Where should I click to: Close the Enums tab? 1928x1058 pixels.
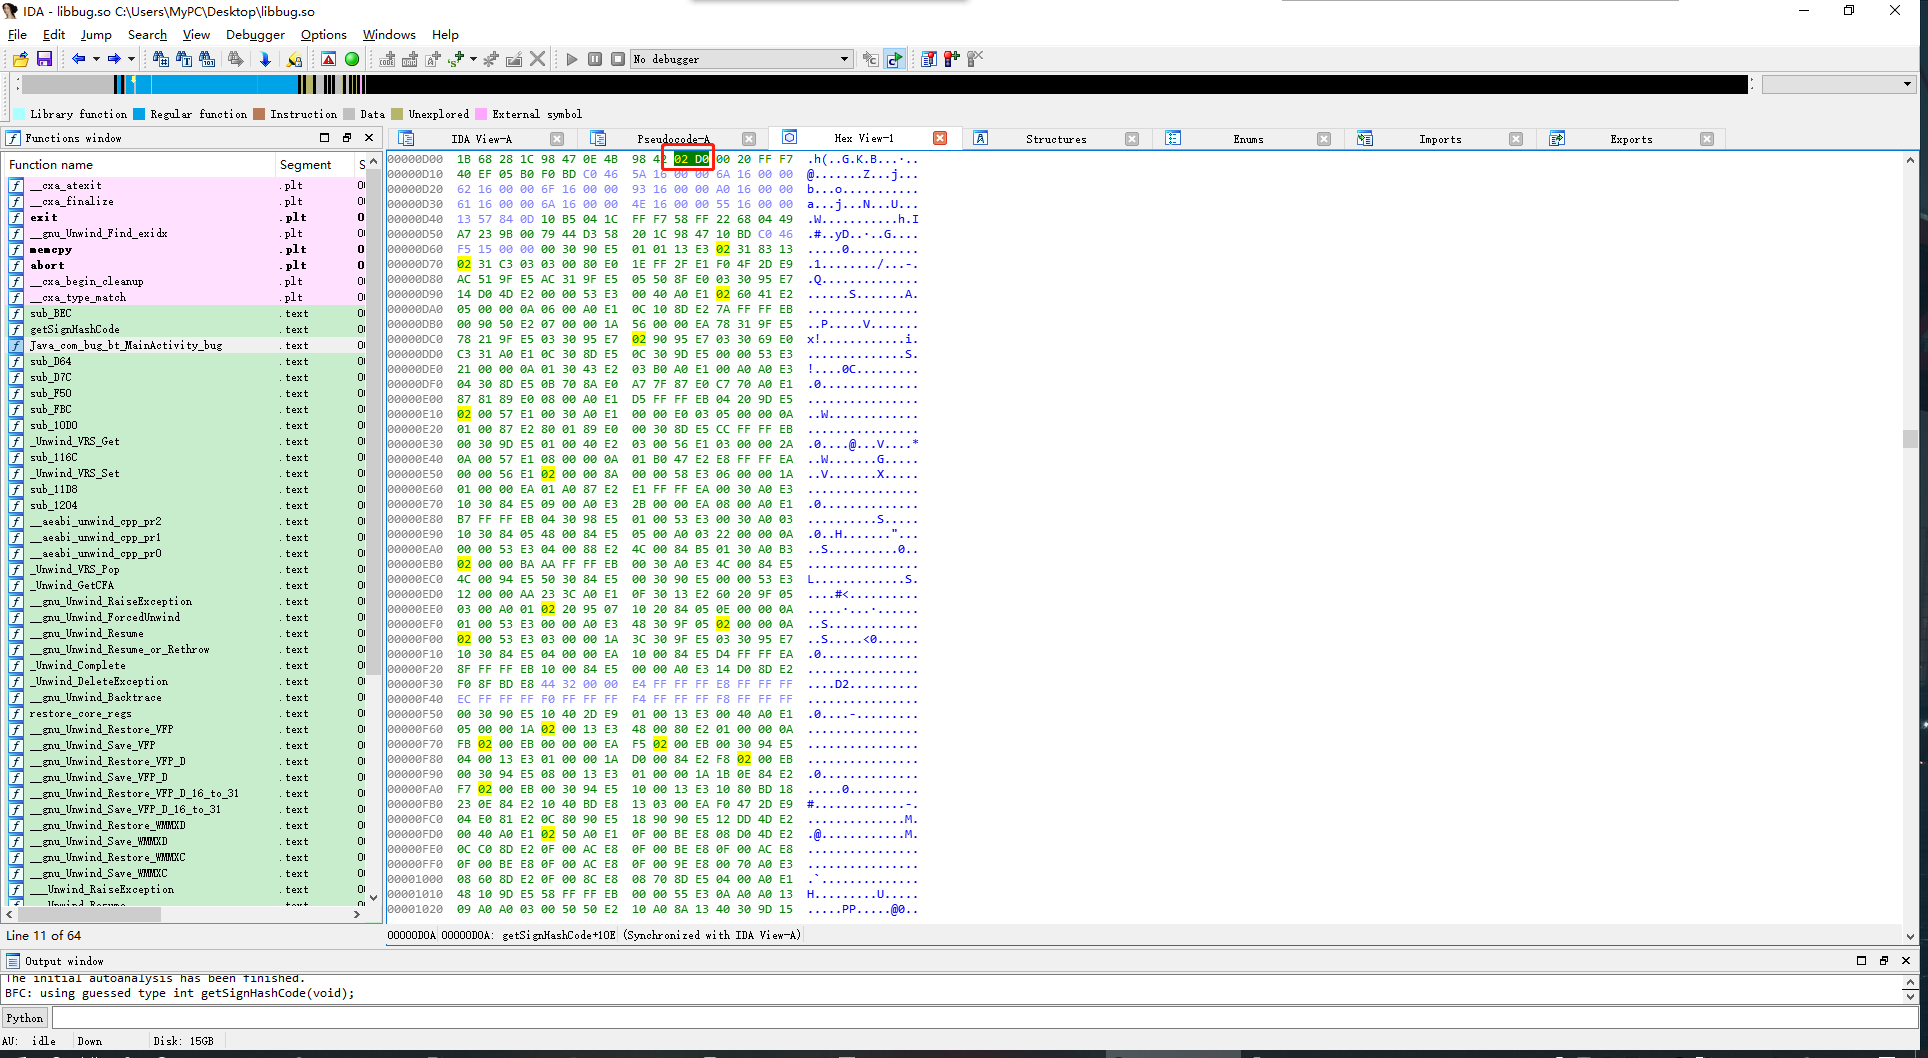[x=1324, y=139]
